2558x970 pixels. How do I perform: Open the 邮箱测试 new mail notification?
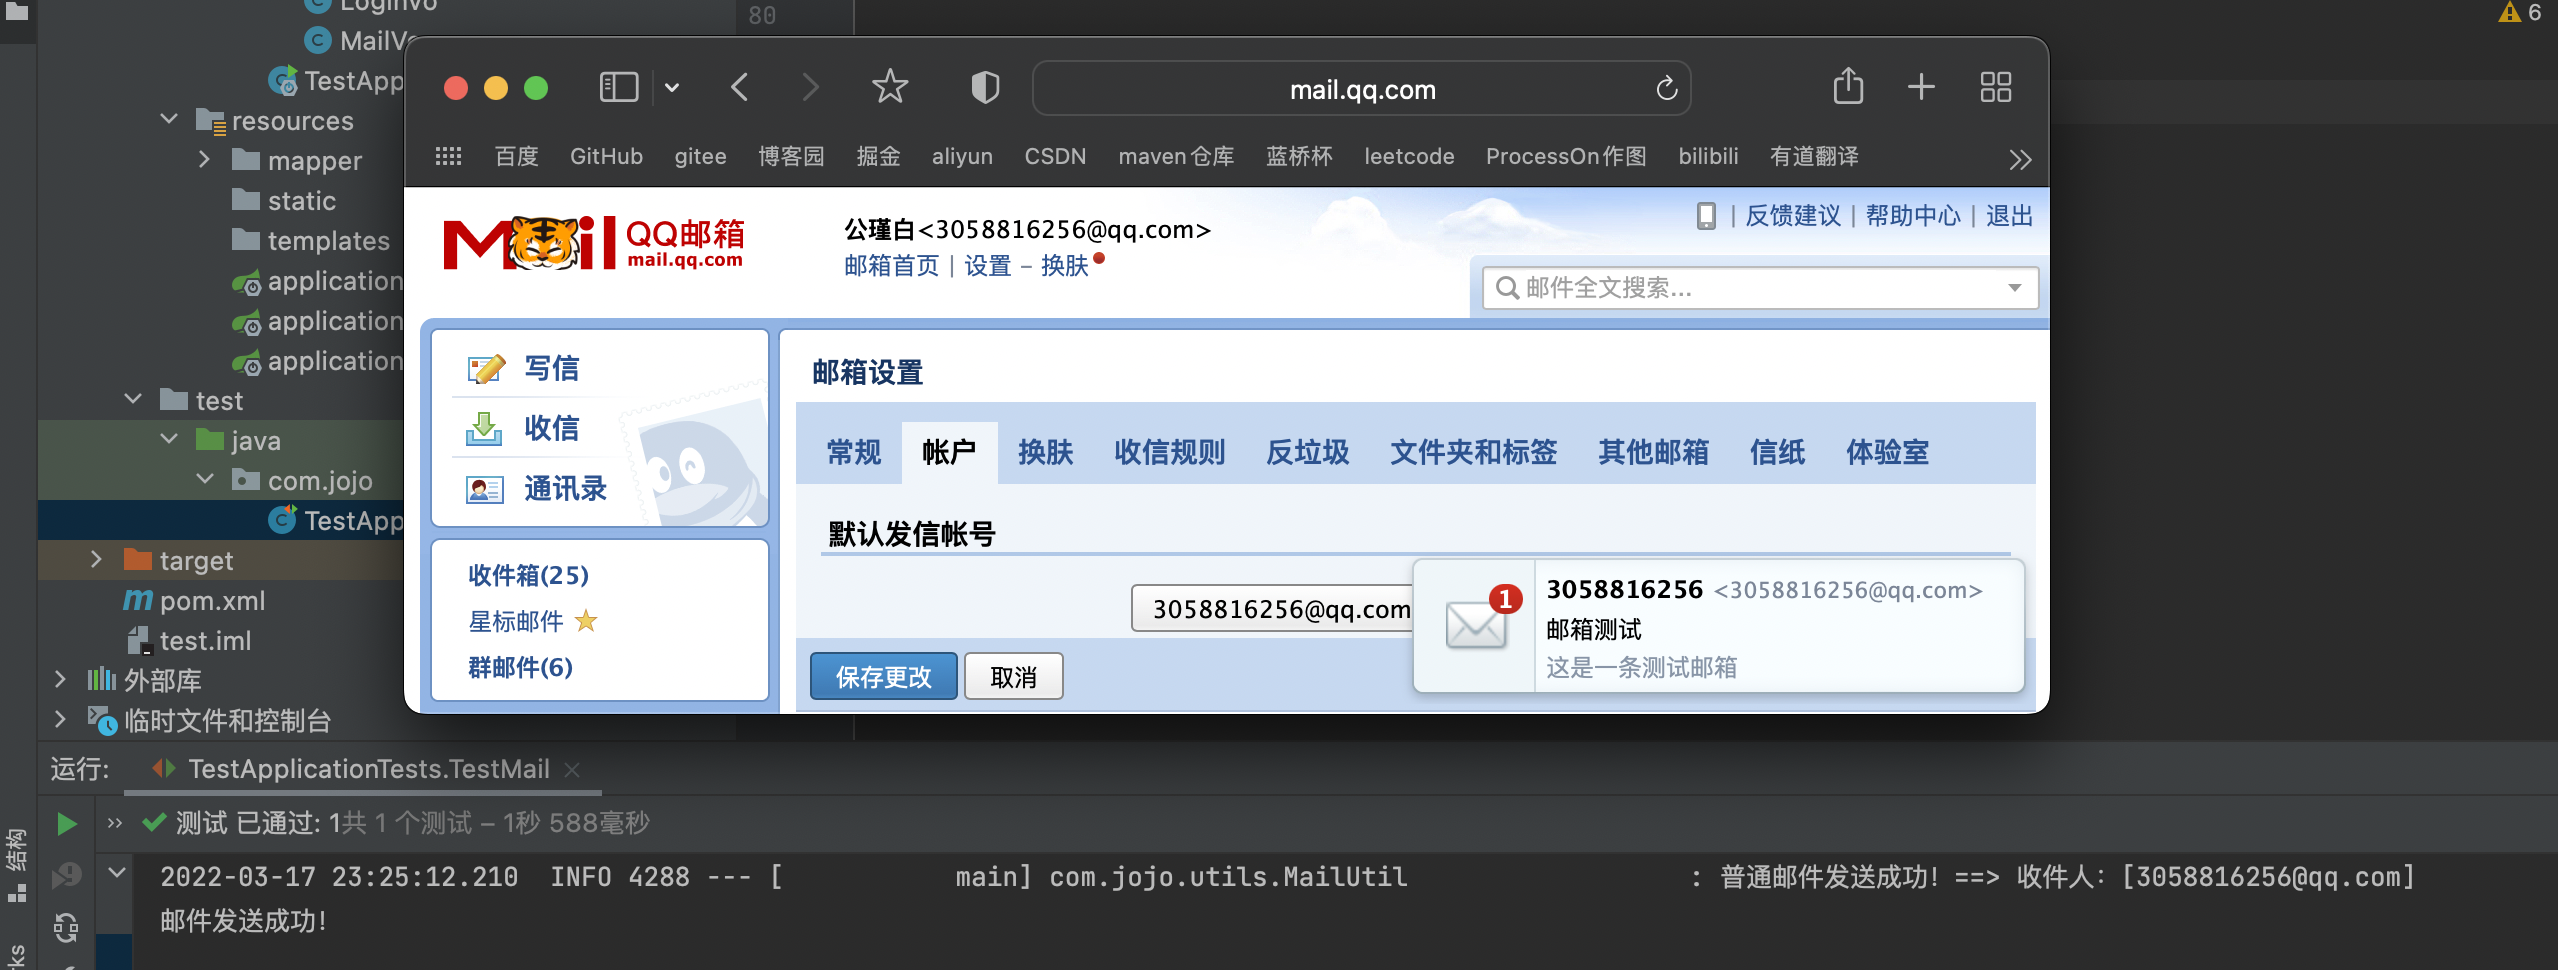pos(1719,626)
